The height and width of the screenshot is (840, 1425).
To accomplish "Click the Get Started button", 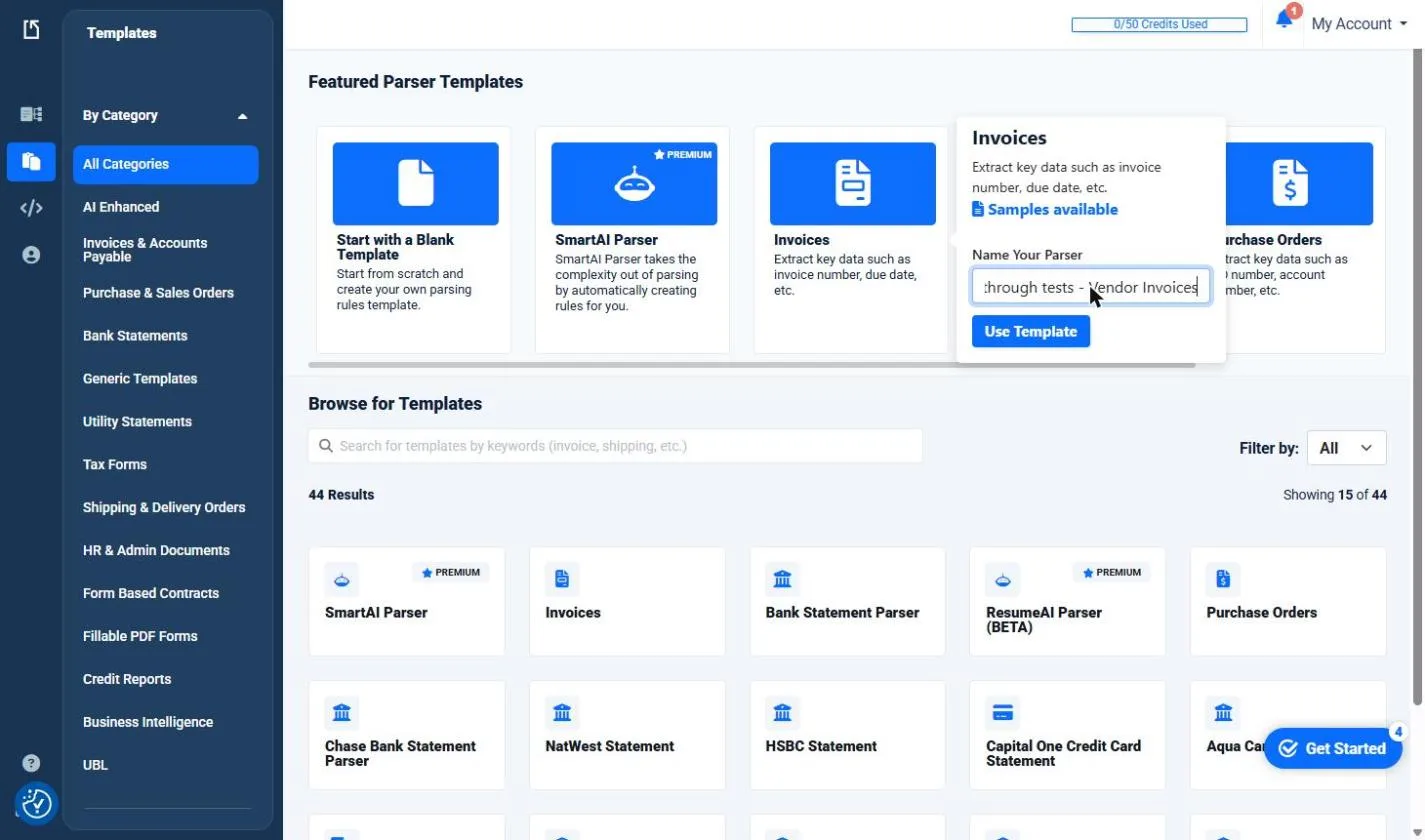I will click(x=1333, y=748).
